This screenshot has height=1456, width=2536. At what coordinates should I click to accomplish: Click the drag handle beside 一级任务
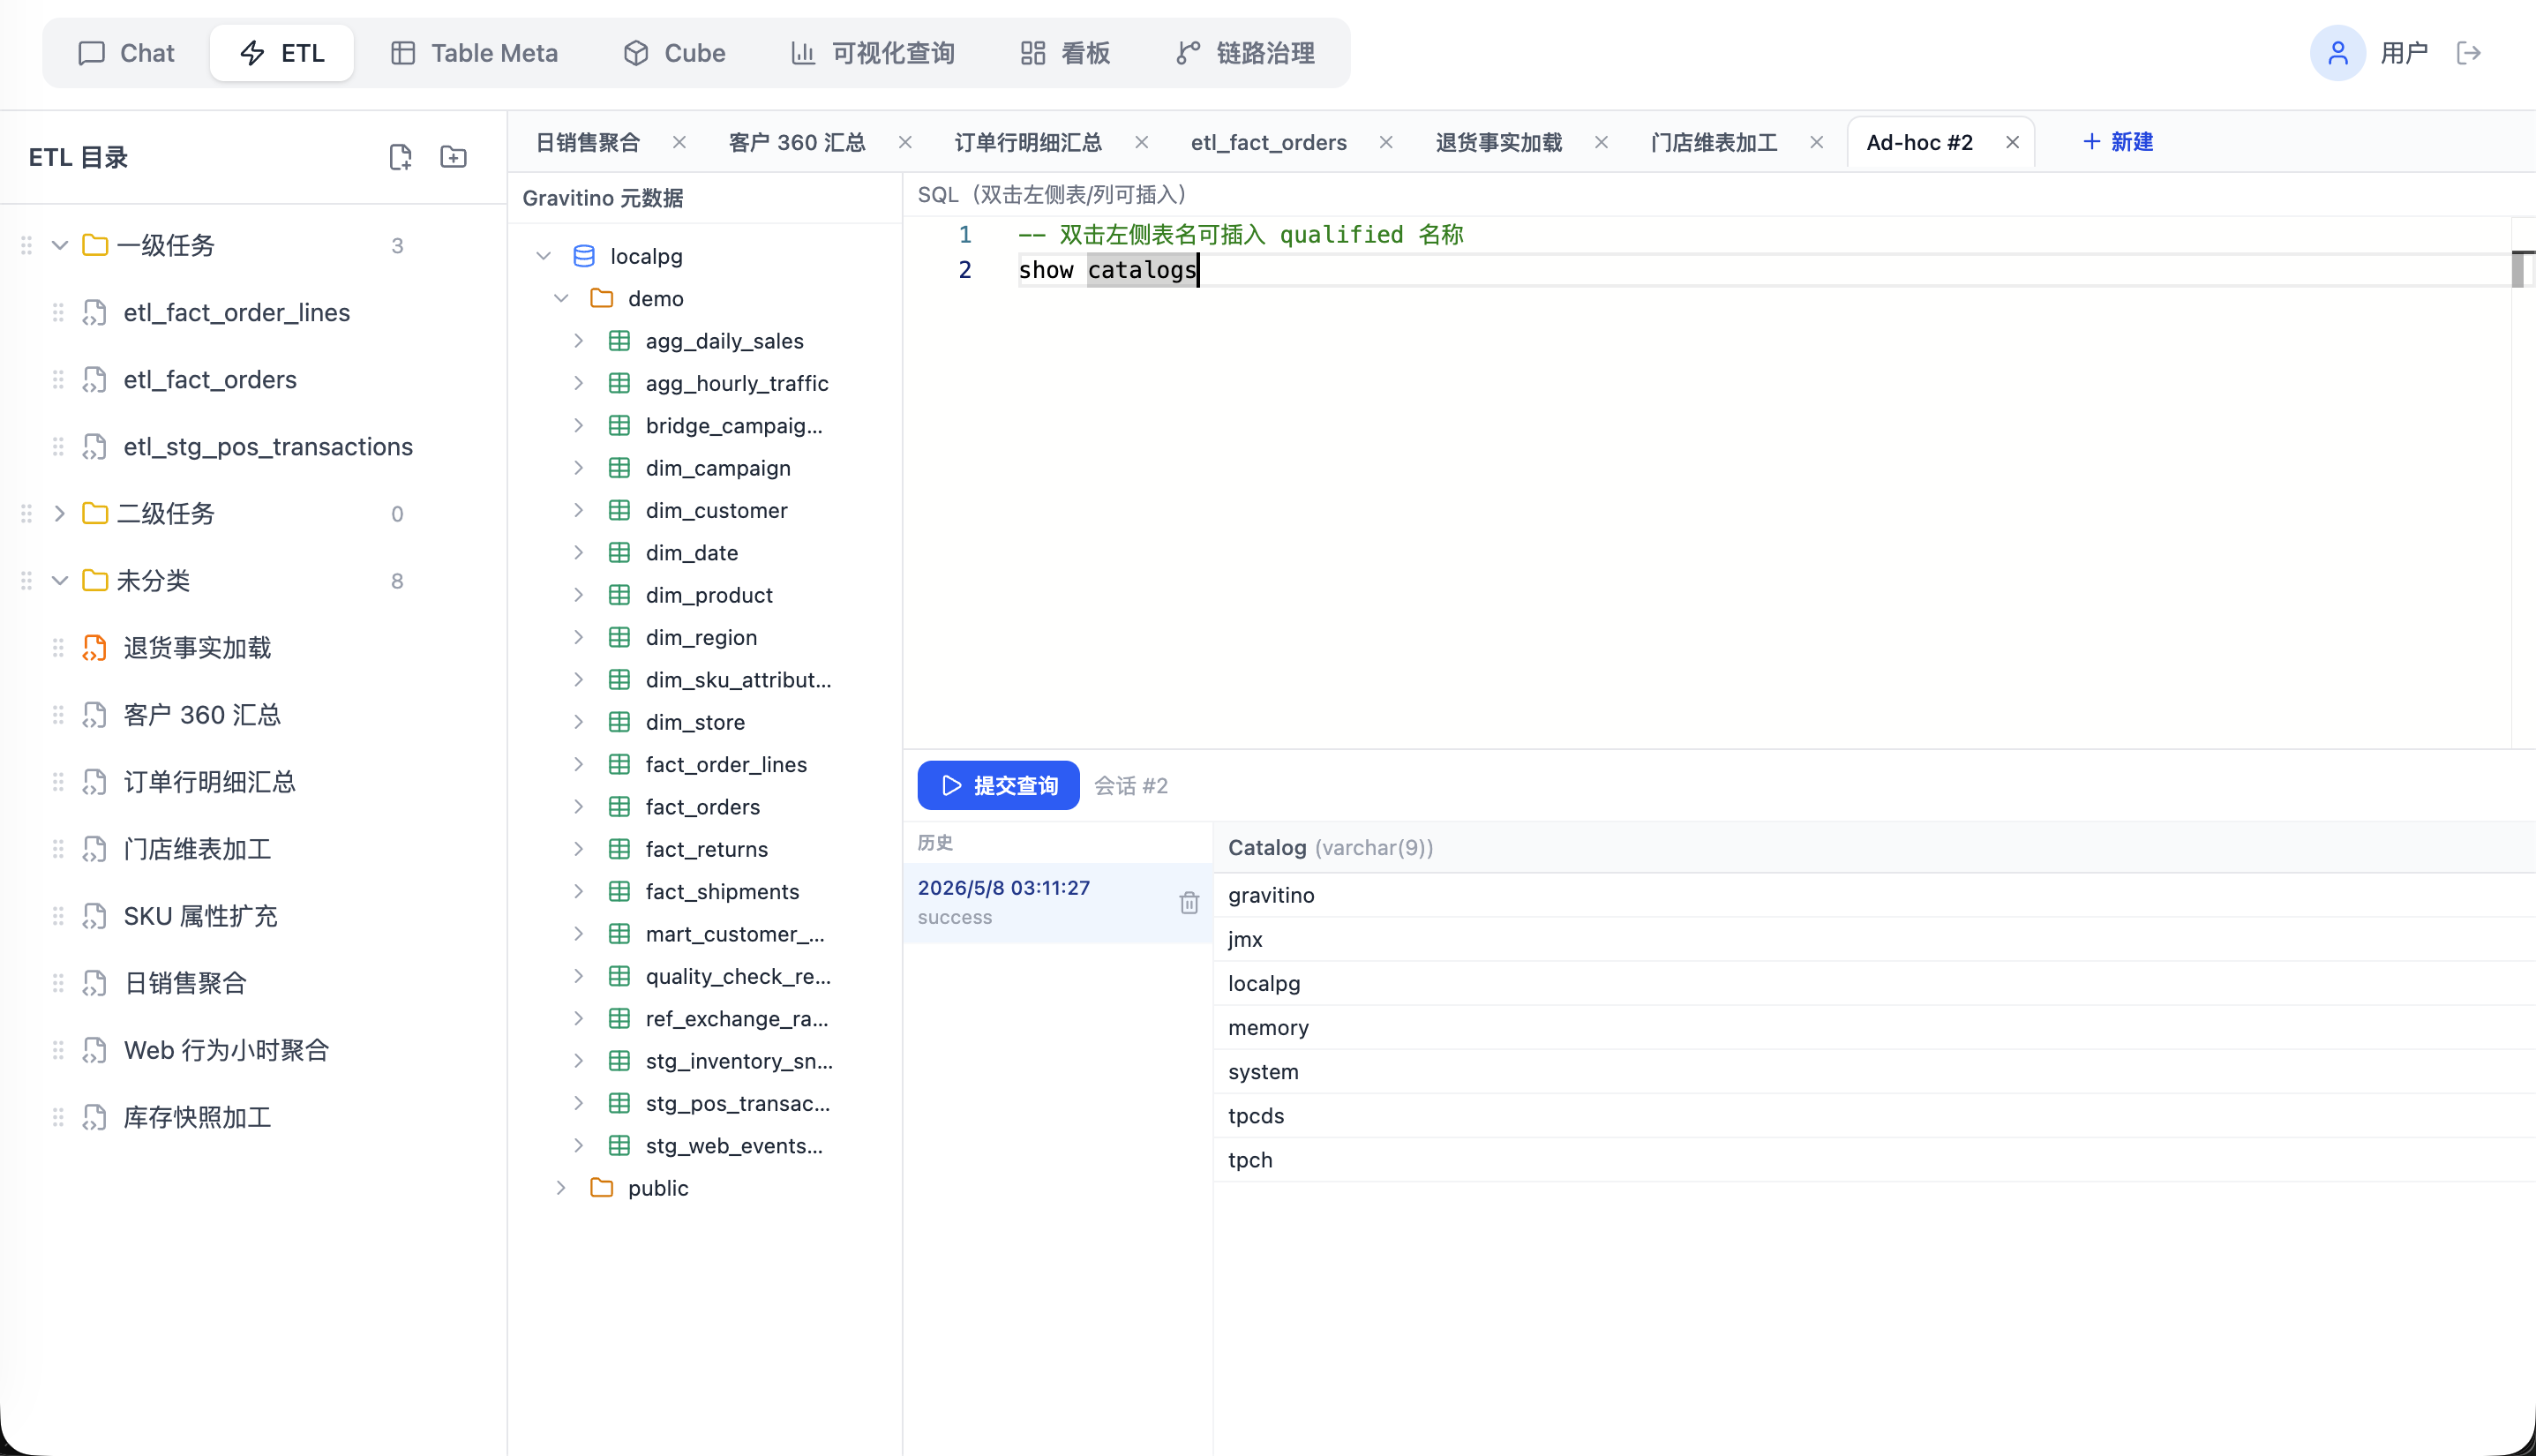[x=26, y=246]
